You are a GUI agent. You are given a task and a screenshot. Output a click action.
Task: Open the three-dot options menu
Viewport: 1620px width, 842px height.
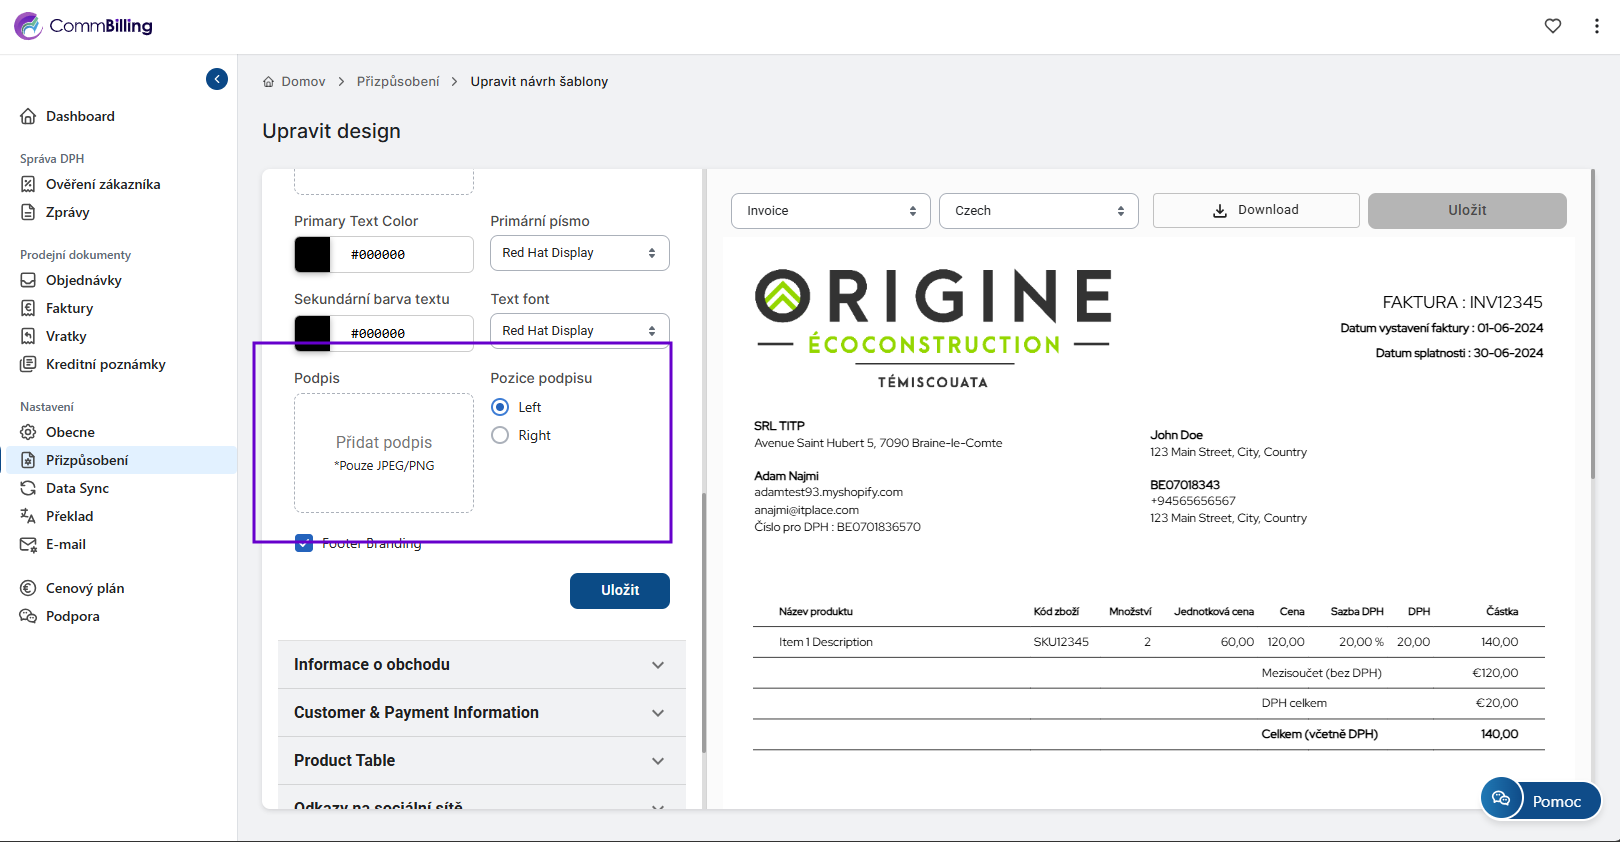click(1596, 26)
